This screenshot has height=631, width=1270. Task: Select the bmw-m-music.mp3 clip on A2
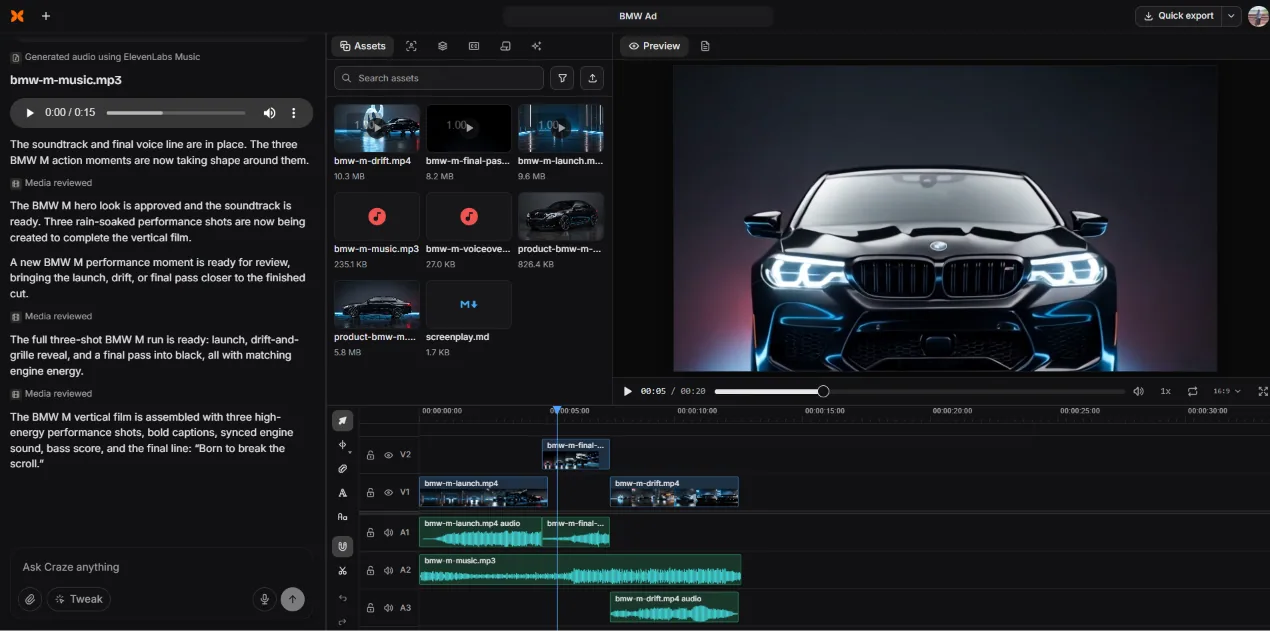pos(580,569)
